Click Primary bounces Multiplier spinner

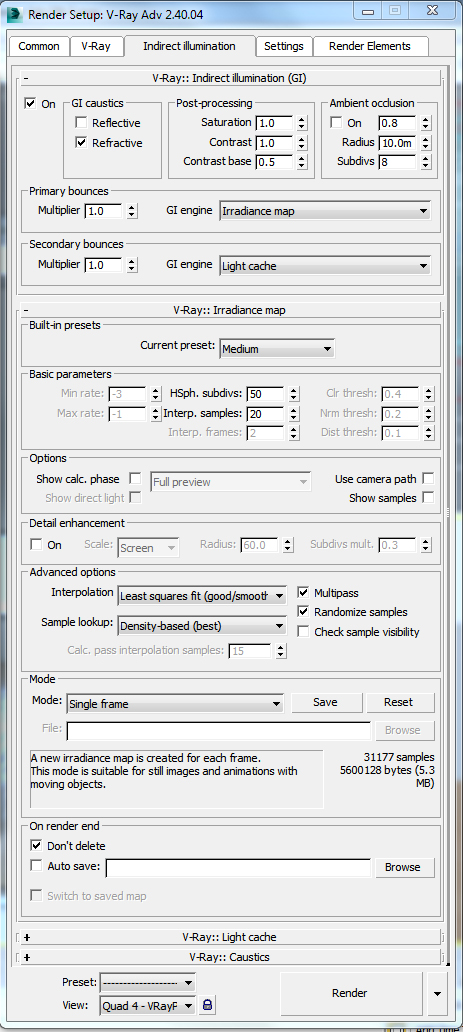[132, 211]
